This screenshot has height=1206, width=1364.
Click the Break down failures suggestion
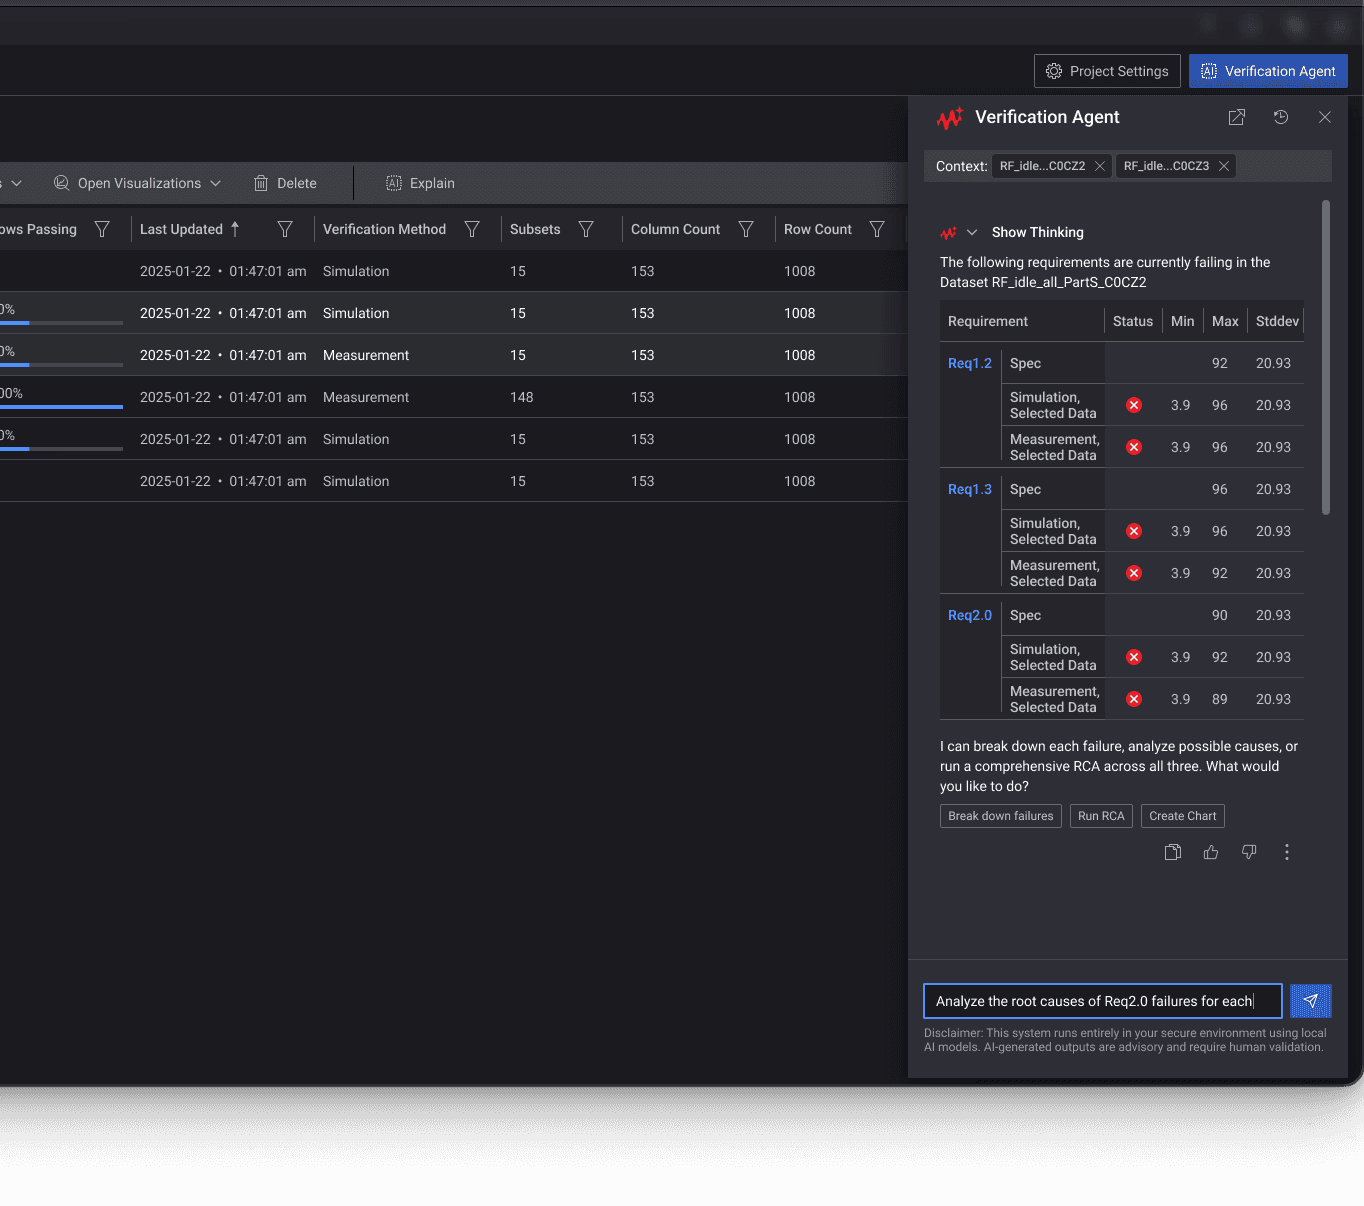(x=1001, y=816)
